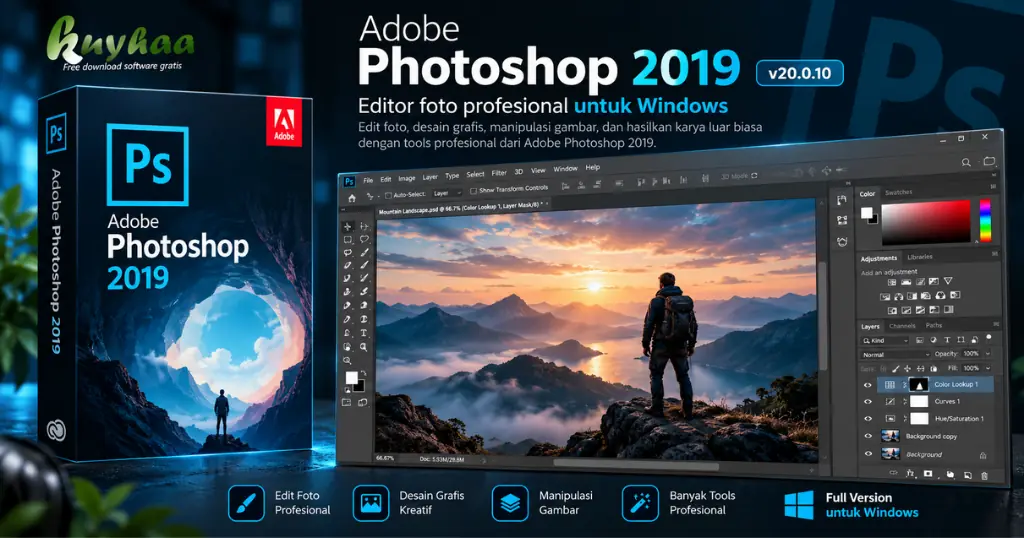Click the Creative Cloud logo on the box

pyautogui.click(x=56, y=430)
